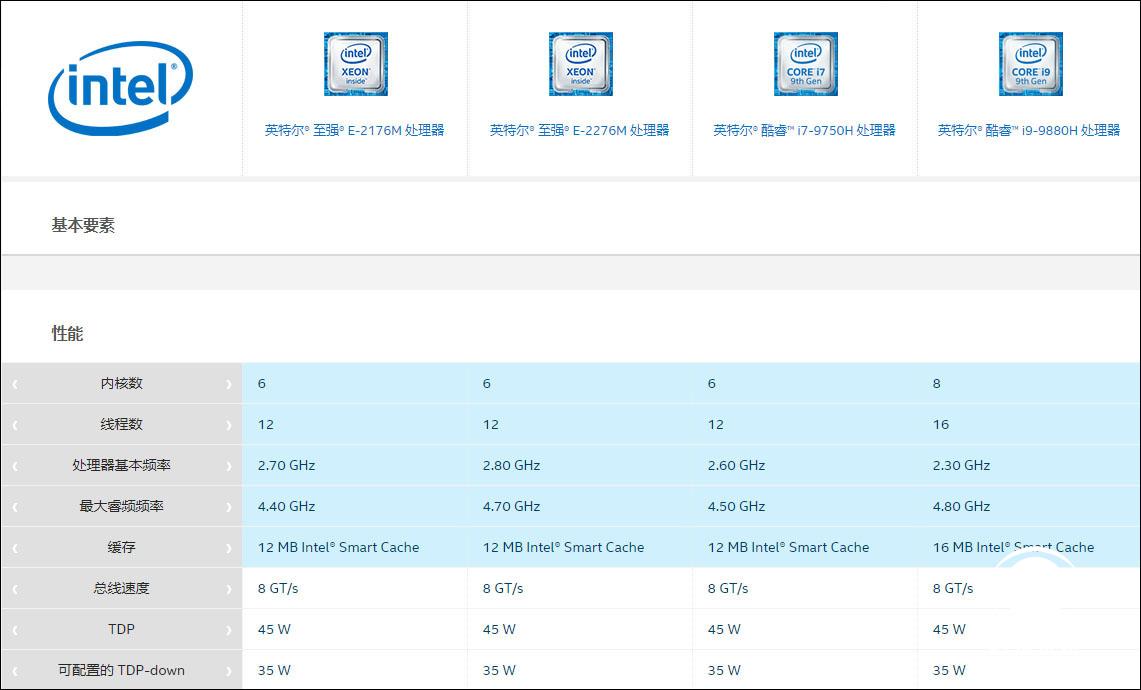
Task: Open 英特尔 至强 E-2176M 处理器 link
Action: click(x=354, y=130)
